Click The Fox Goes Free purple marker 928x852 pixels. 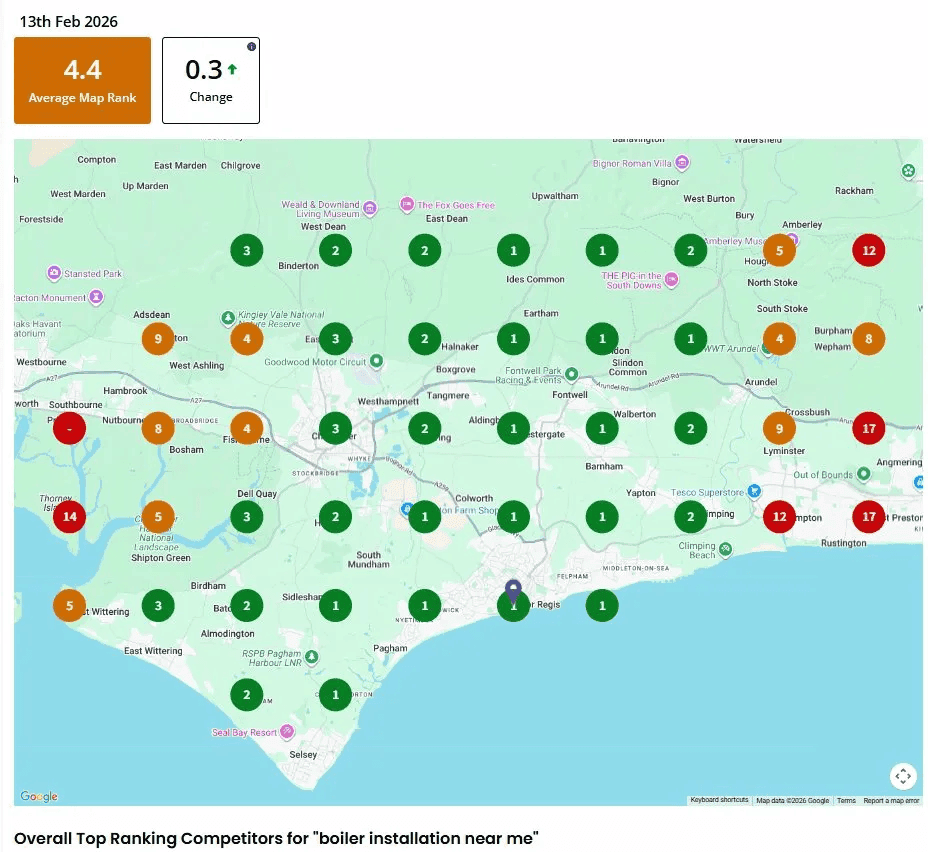(407, 205)
